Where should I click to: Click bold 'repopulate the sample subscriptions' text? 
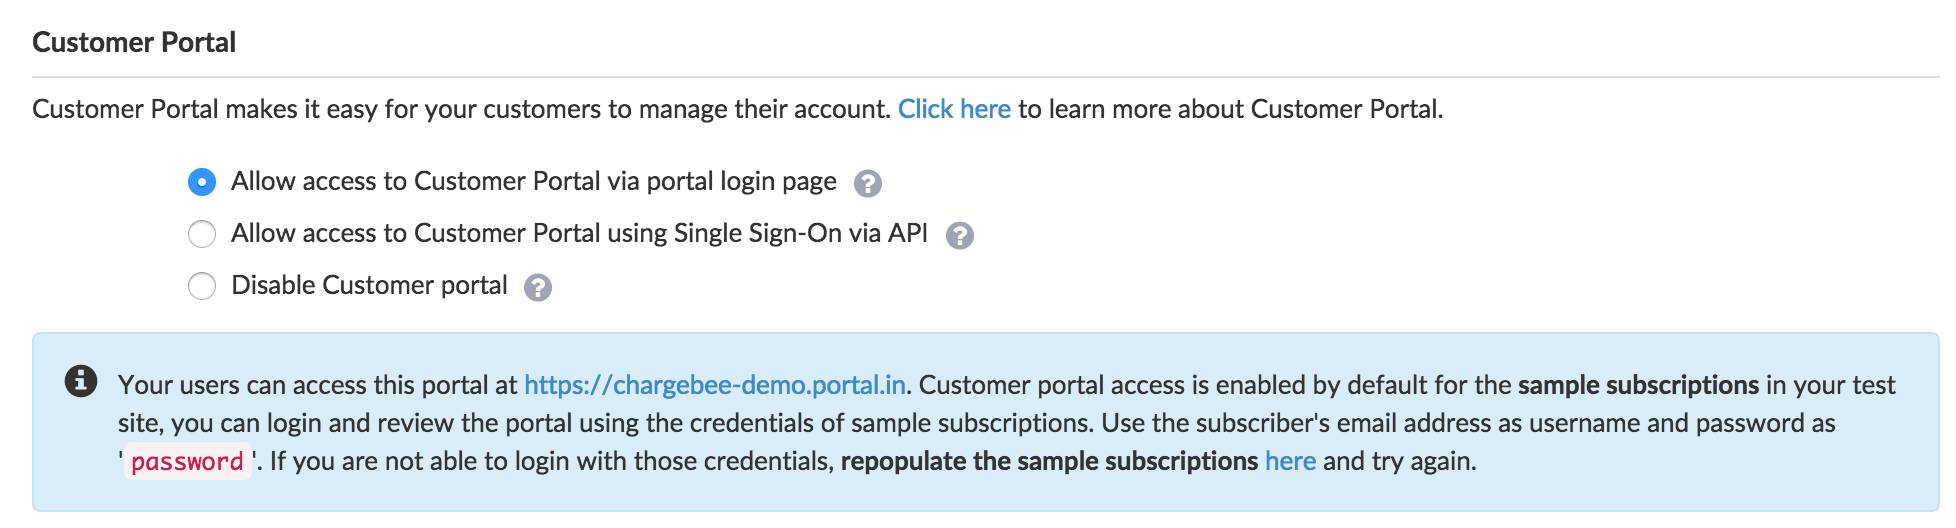coord(1048,461)
